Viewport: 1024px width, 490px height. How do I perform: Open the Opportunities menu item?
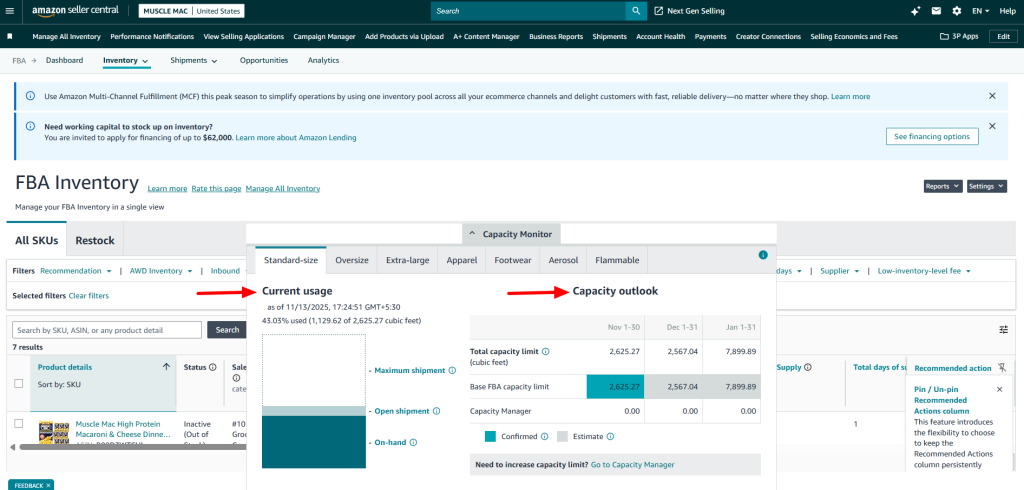(x=264, y=61)
